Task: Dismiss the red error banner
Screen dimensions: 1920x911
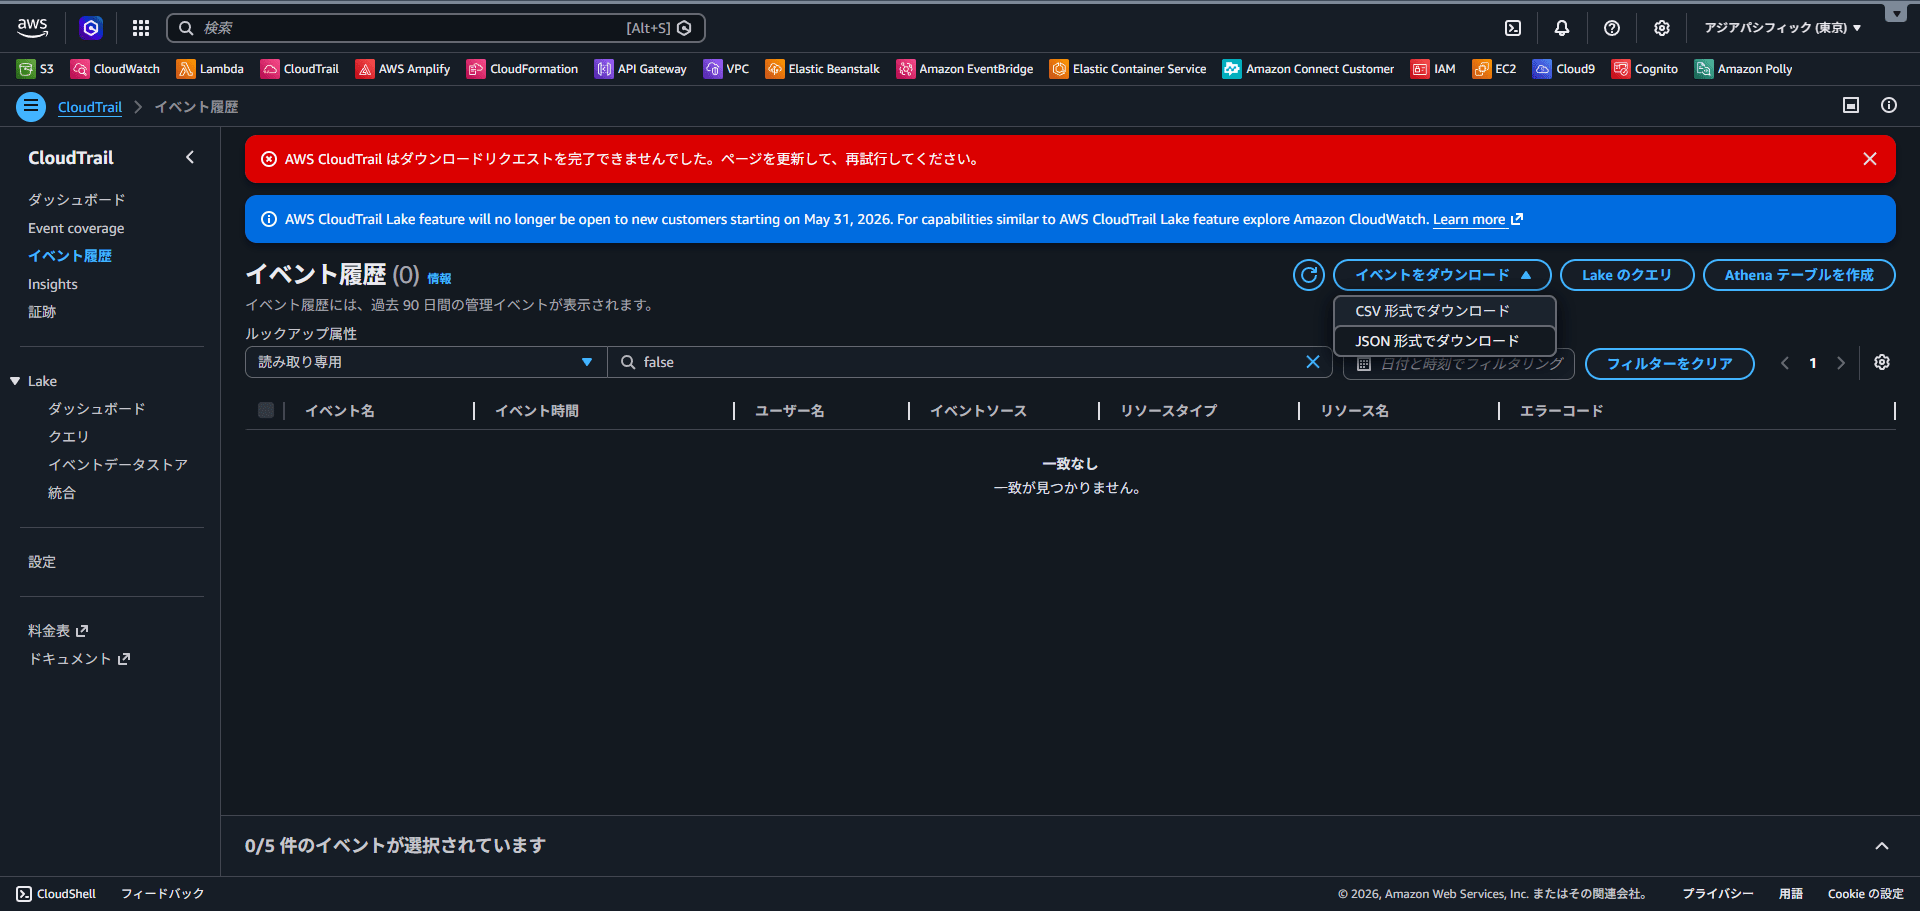Action: (1870, 159)
